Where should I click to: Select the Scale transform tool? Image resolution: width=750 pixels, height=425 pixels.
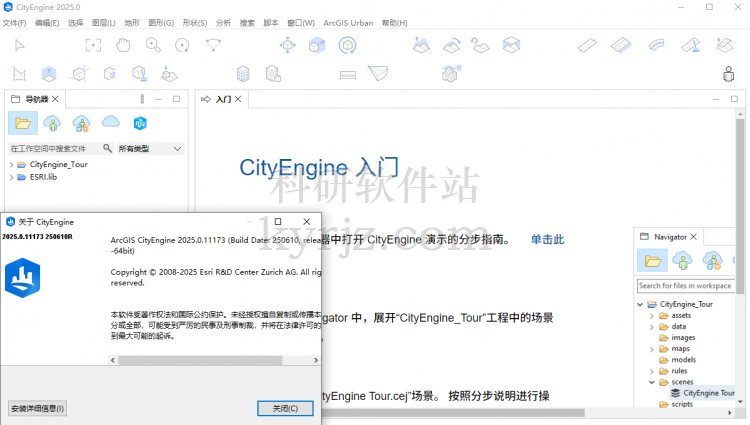point(317,45)
